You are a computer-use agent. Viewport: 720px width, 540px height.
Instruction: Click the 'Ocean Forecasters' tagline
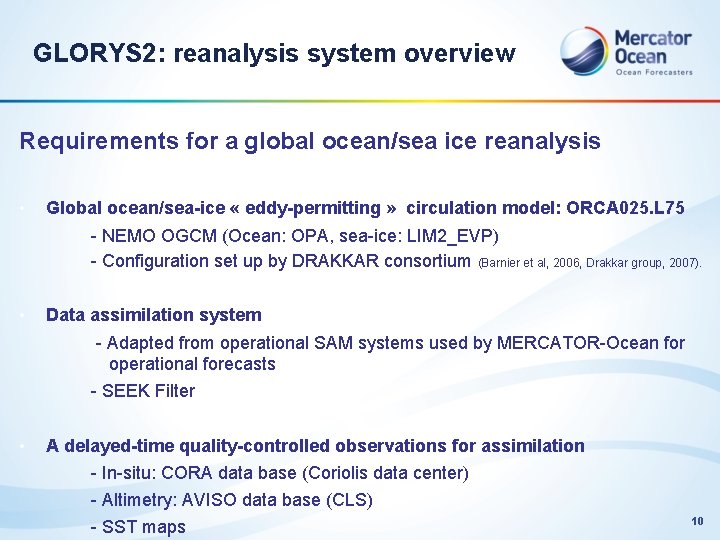(654, 72)
